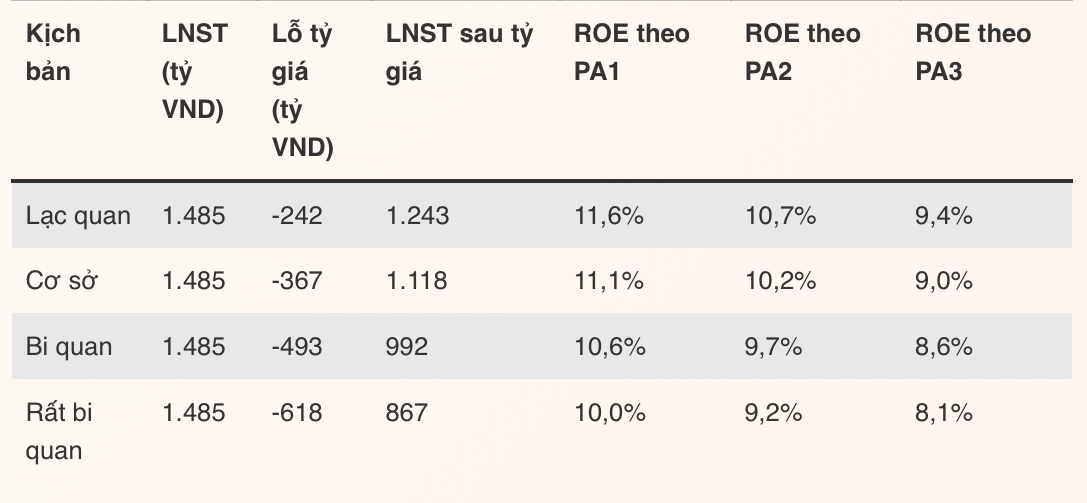This screenshot has width=1087, height=503.
Task: Select the 992 profit cell
Action: coord(407,346)
